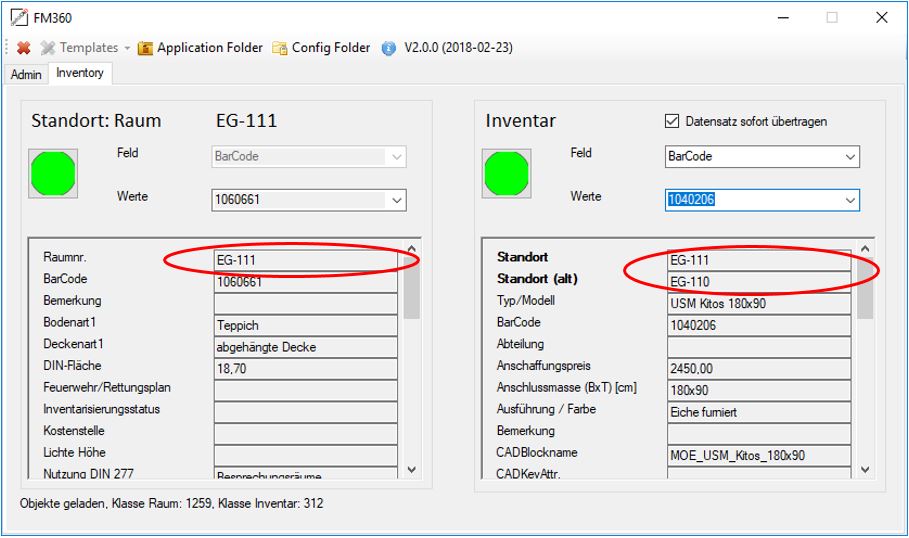Click the room list scrollbar thumb
909x538 pixels.
(412, 288)
